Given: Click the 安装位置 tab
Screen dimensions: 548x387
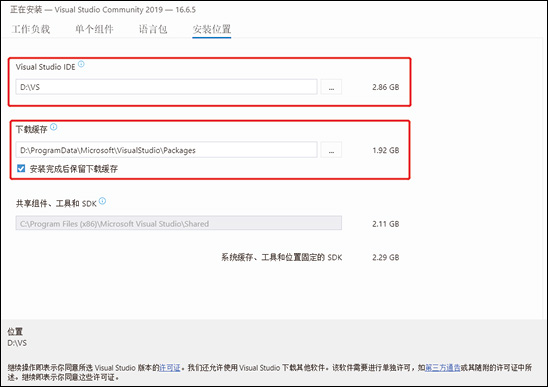Looking at the screenshot, I should pyautogui.click(x=212, y=29).
